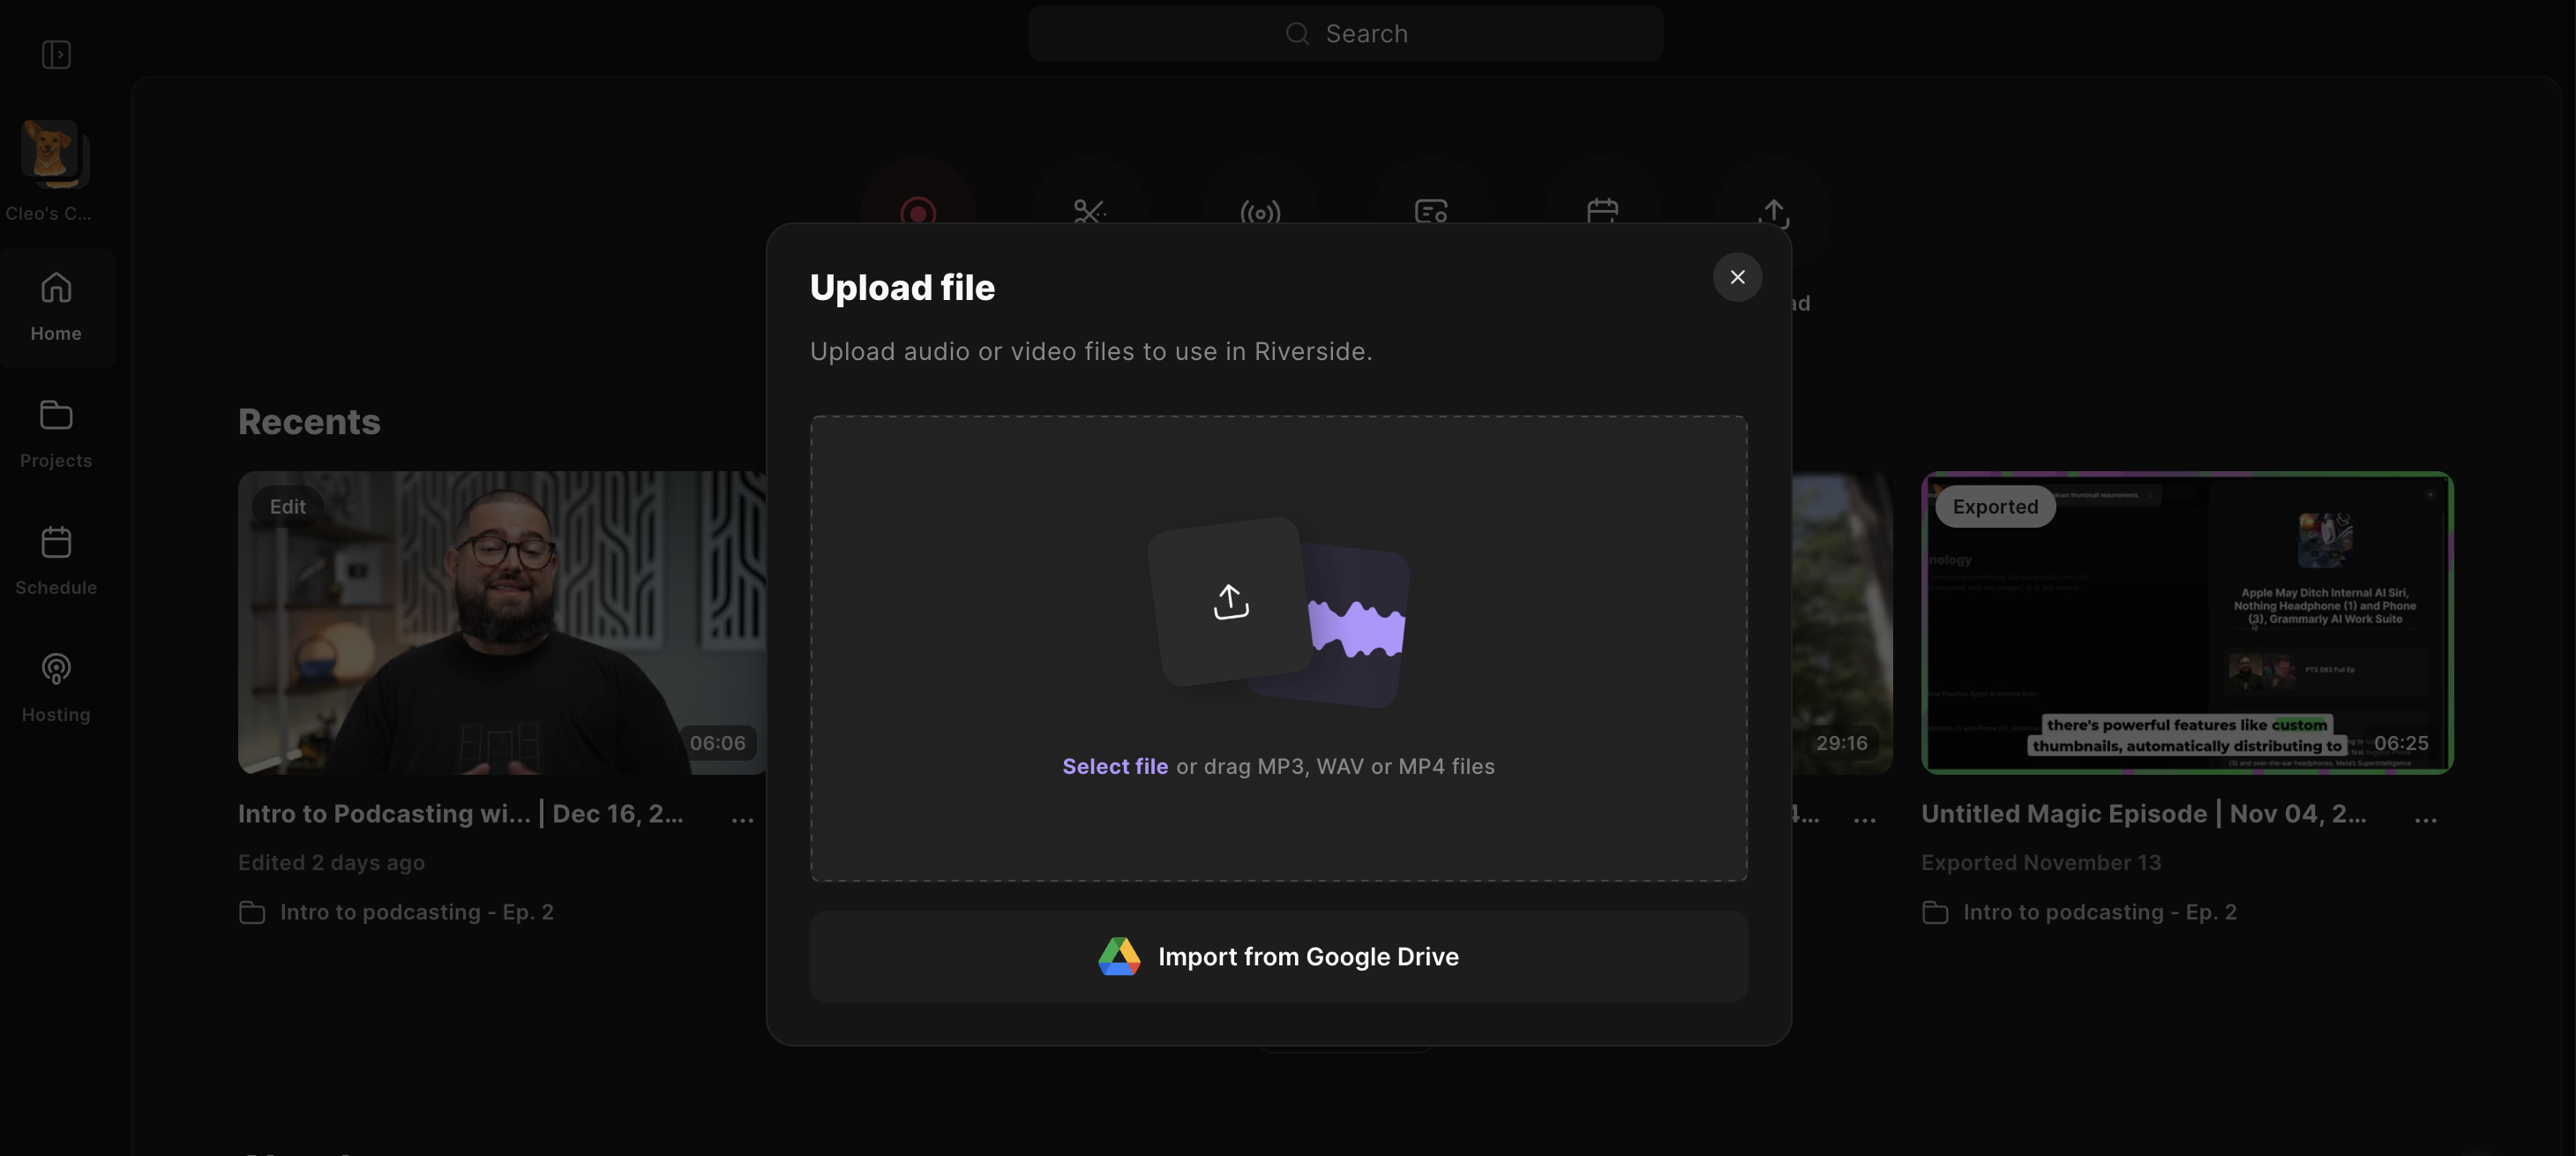The width and height of the screenshot is (2576, 1156).
Task: Open more options for Intro to Podcasting
Action: [742, 817]
